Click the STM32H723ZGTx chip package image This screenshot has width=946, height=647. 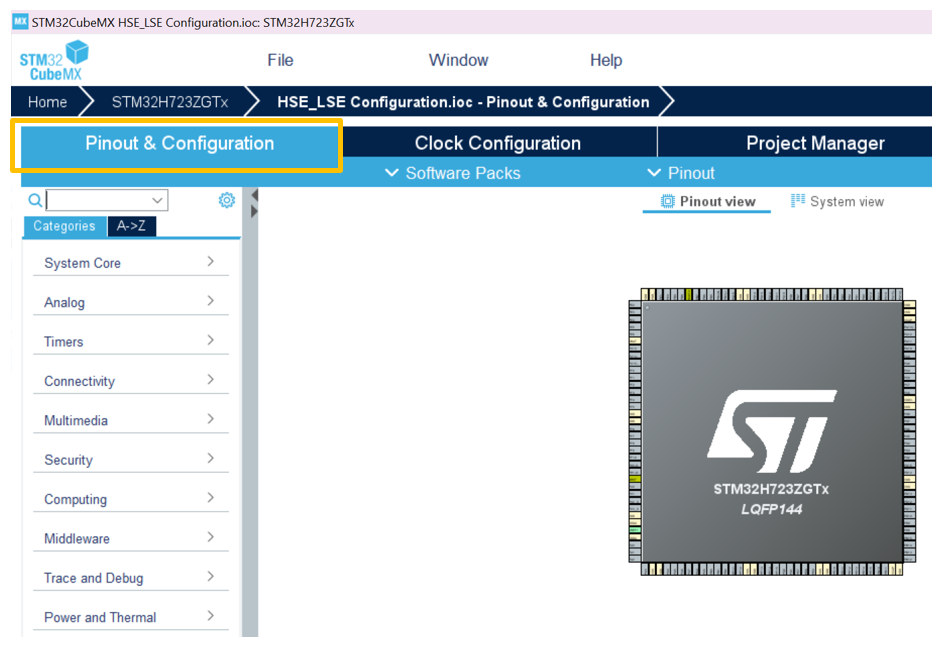(x=772, y=432)
